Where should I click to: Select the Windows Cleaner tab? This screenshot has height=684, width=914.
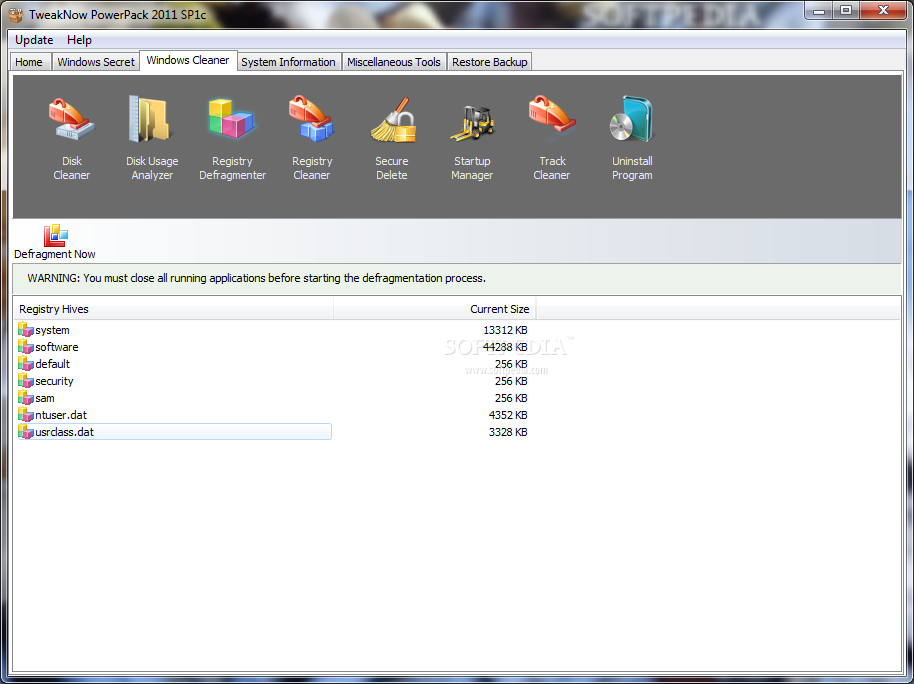coord(188,60)
